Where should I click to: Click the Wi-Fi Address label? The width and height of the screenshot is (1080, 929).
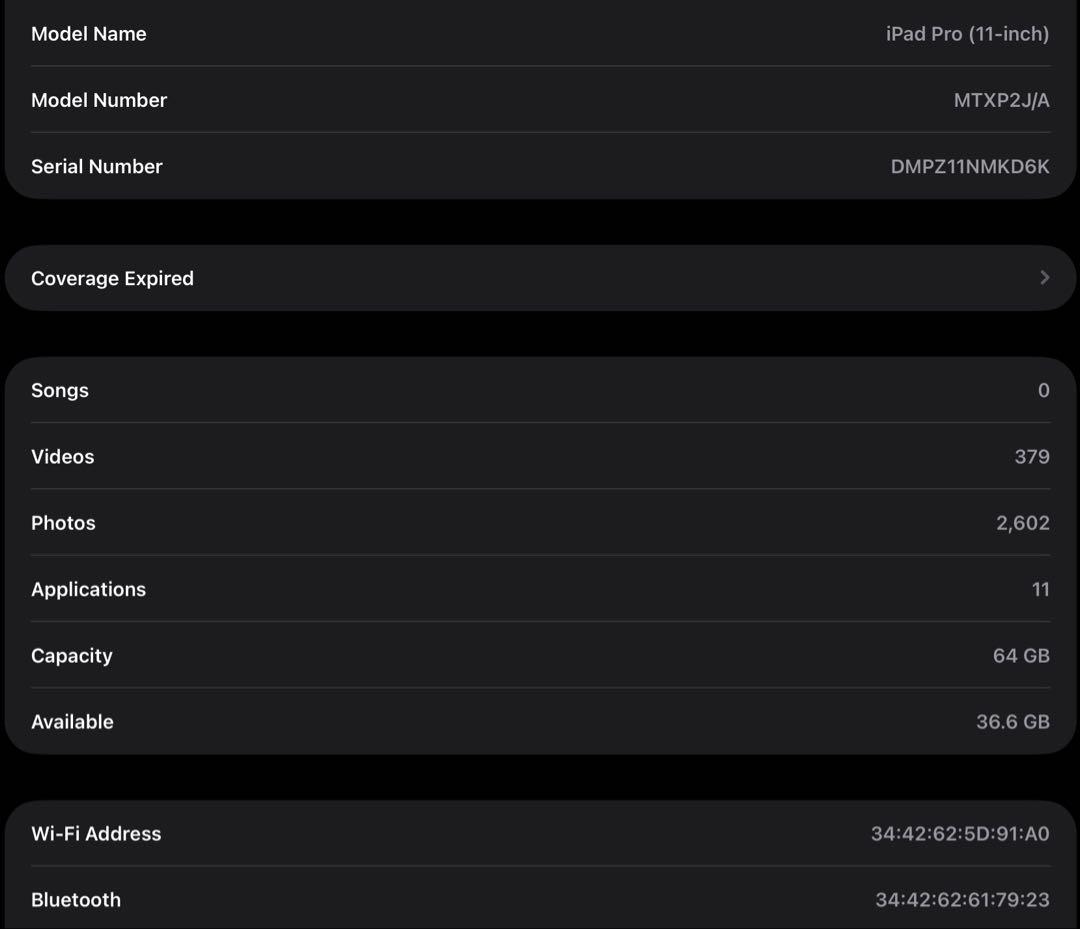click(x=96, y=834)
